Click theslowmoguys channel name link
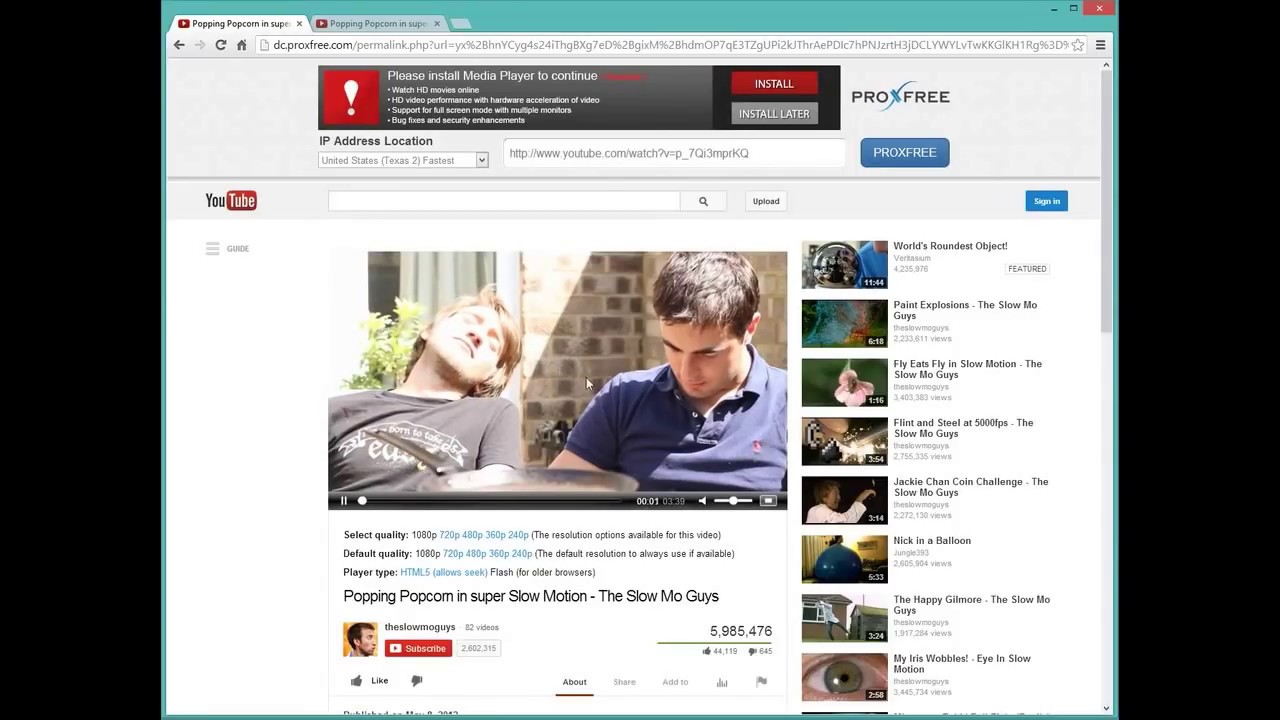1280x720 pixels. 420,627
